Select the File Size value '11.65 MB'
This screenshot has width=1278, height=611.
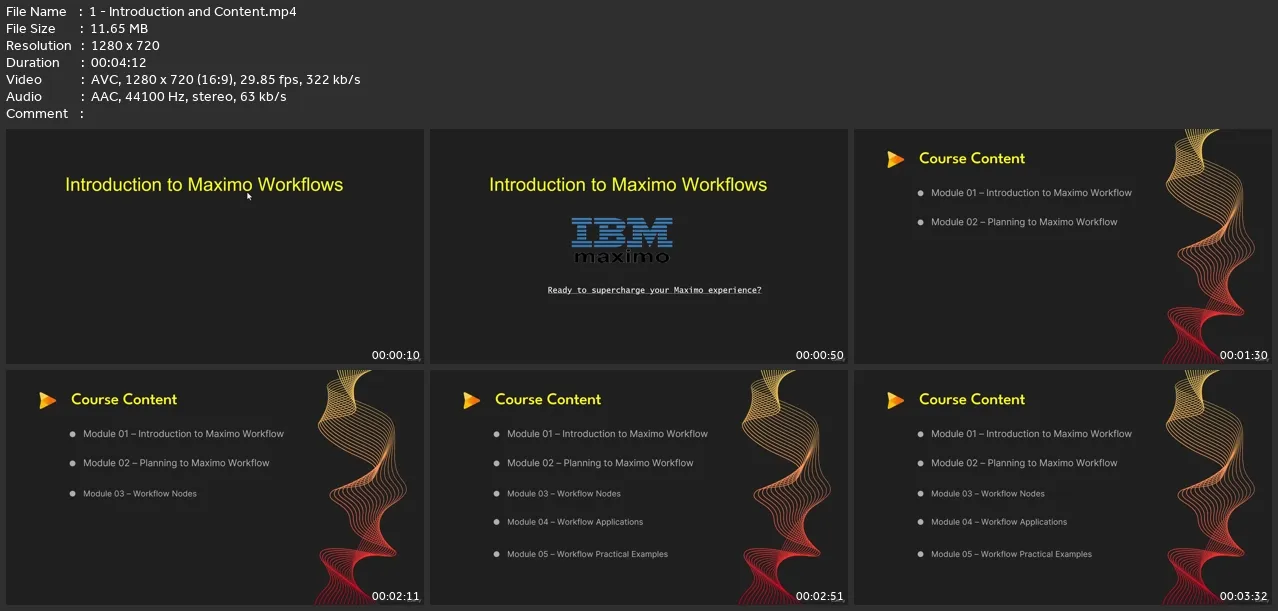point(119,28)
